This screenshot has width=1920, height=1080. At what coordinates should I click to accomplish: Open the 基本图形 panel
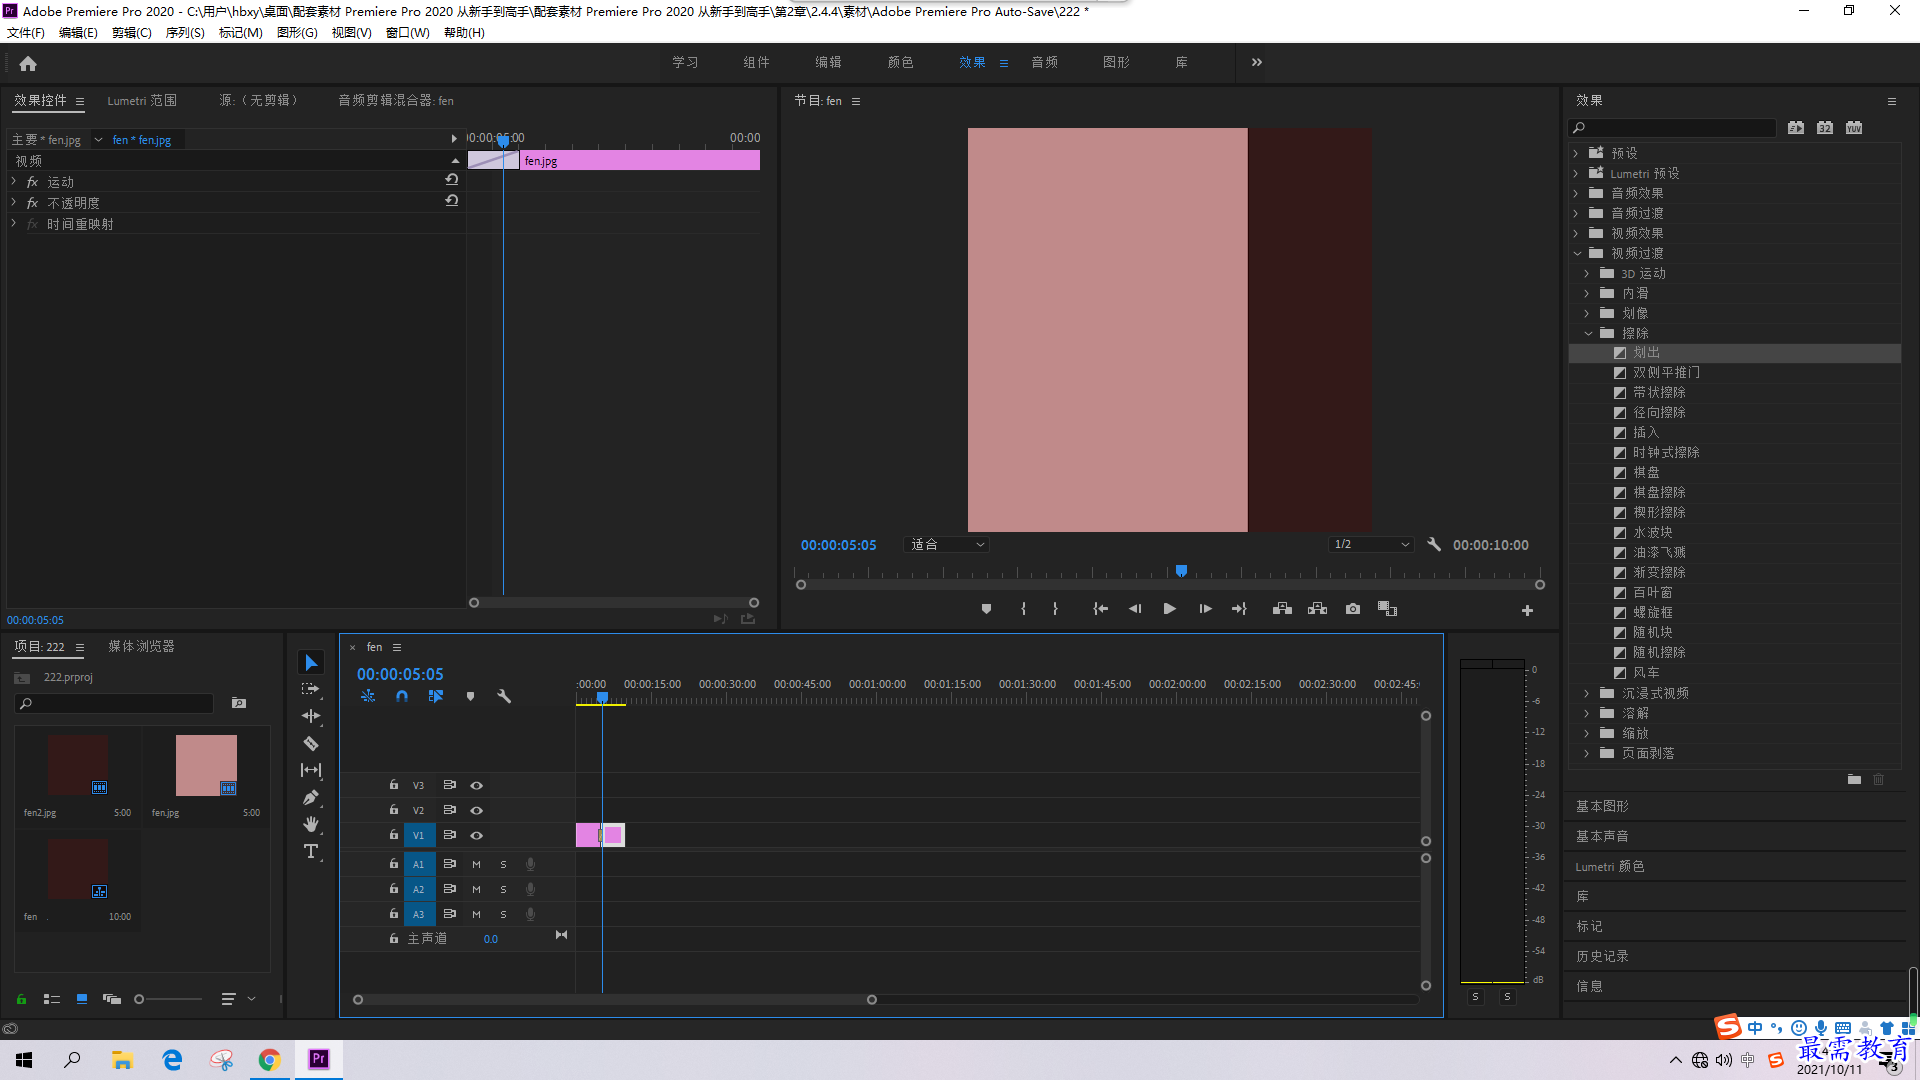point(1602,806)
